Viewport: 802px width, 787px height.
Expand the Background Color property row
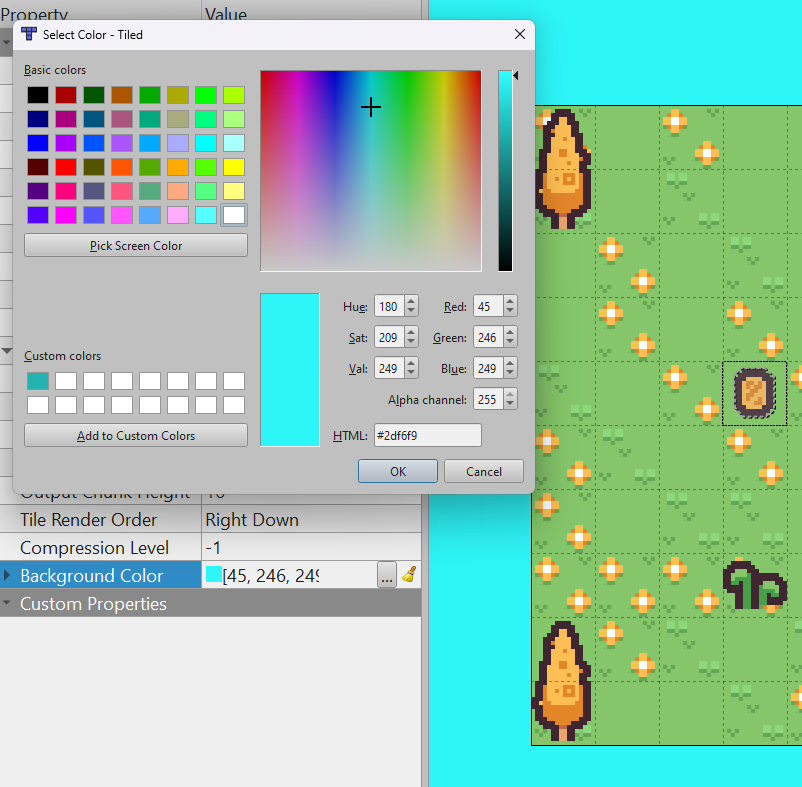pyautogui.click(x=8, y=575)
